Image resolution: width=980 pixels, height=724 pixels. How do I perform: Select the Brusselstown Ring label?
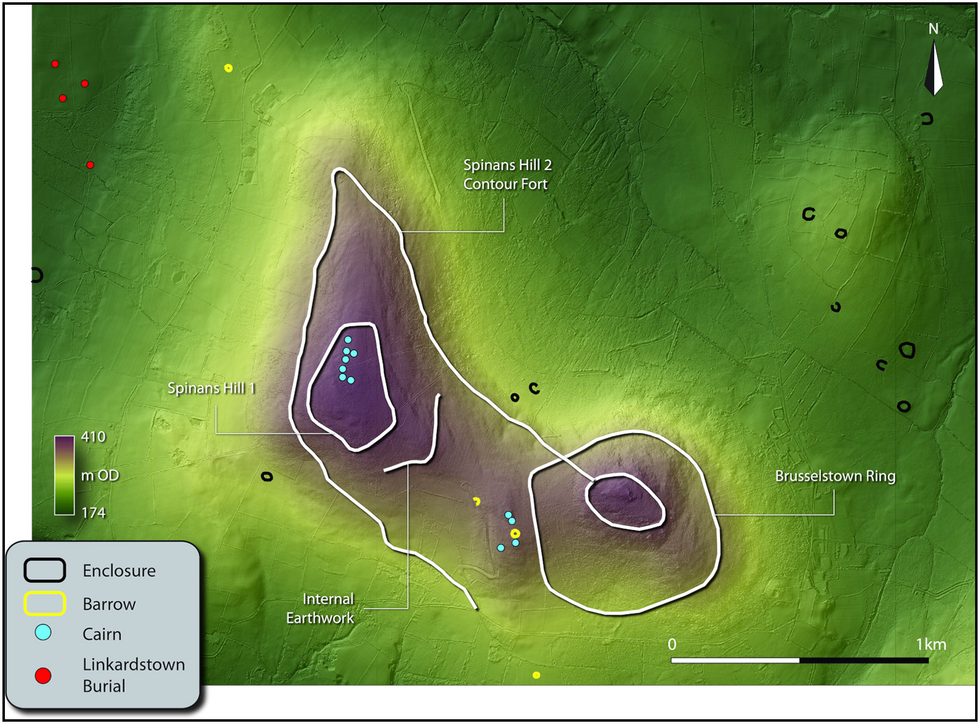pos(835,477)
